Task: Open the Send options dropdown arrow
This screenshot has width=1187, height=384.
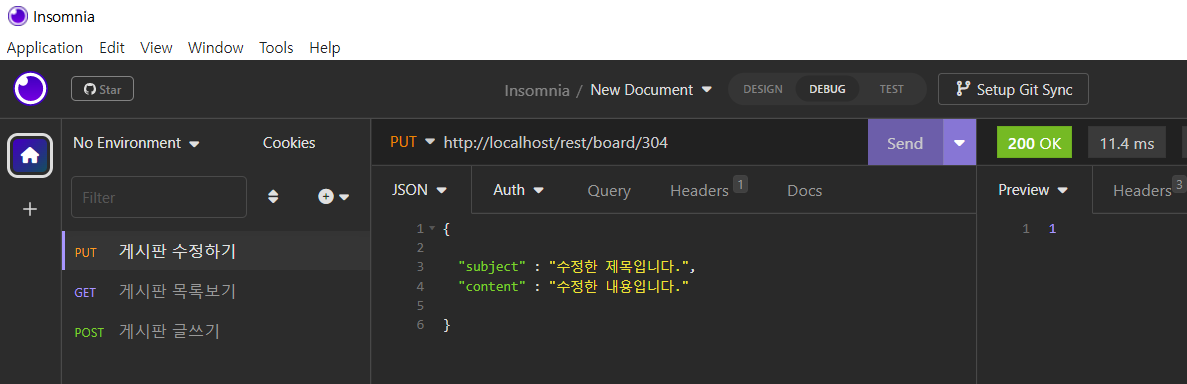Action: [x=960, y=143]
